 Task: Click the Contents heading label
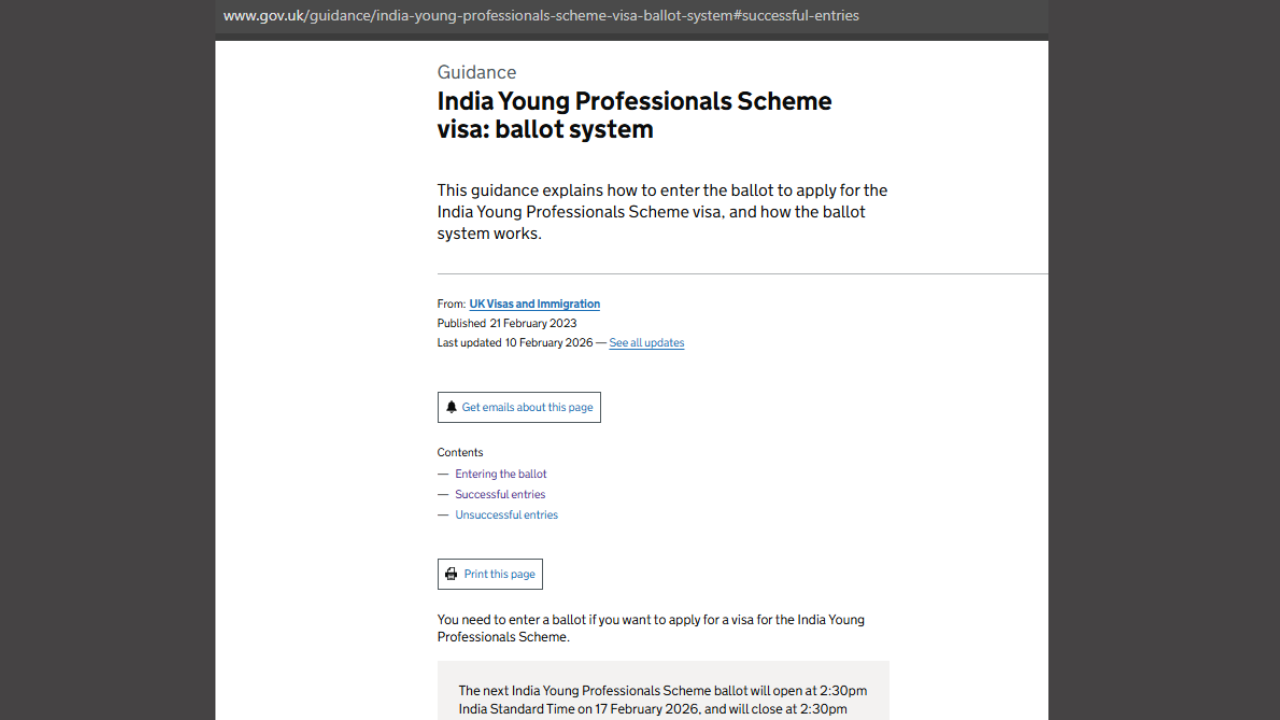(460, 452)
